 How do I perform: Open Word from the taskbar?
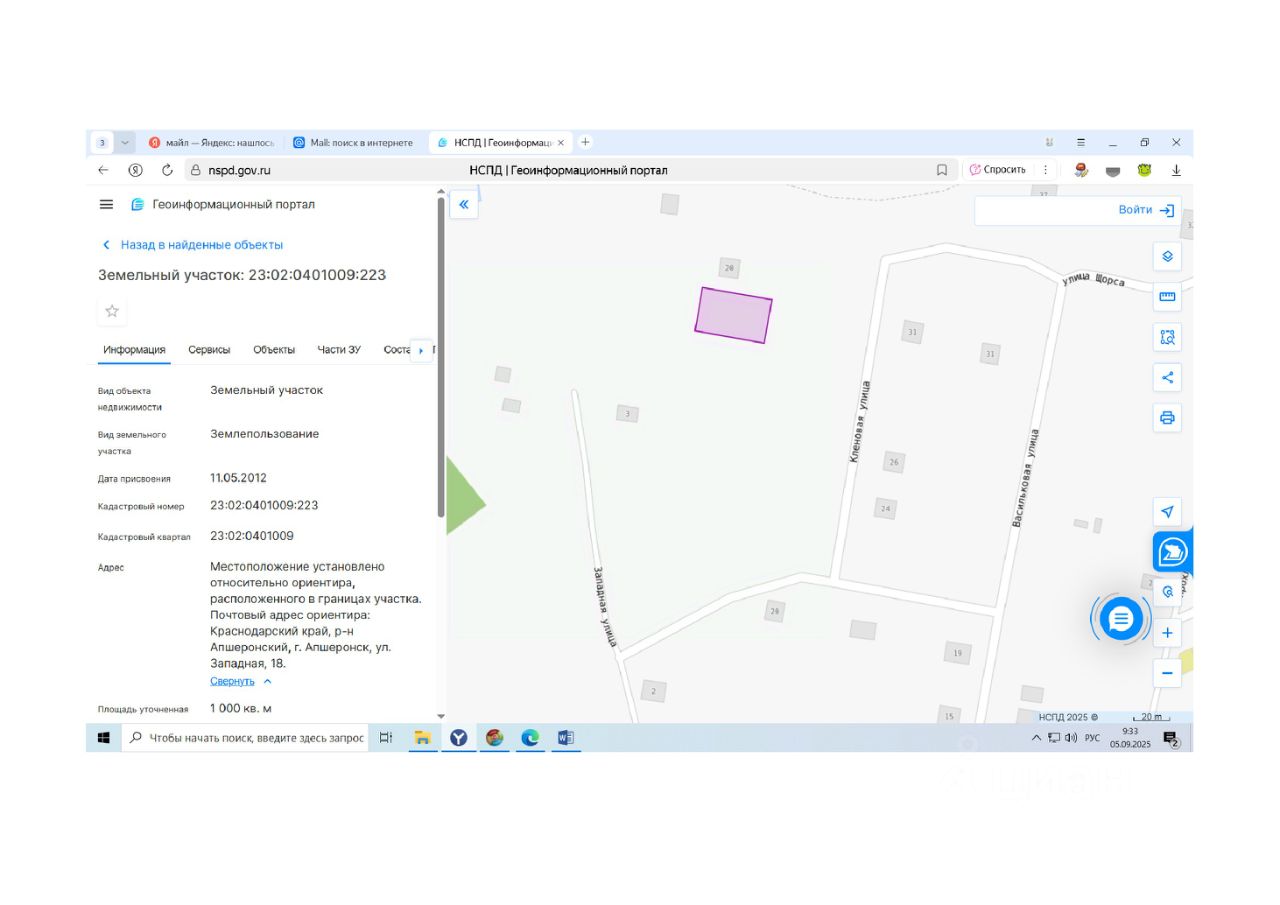565,738
